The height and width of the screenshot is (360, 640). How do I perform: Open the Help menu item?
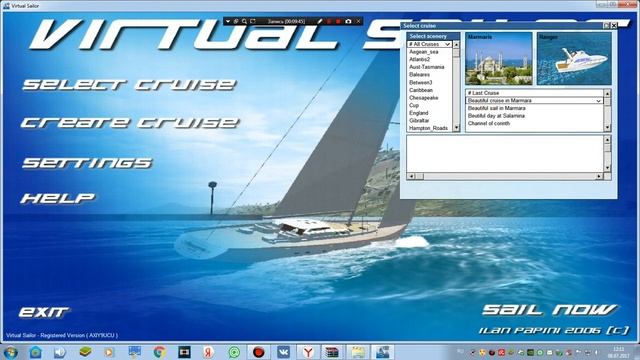click(58, 198)
